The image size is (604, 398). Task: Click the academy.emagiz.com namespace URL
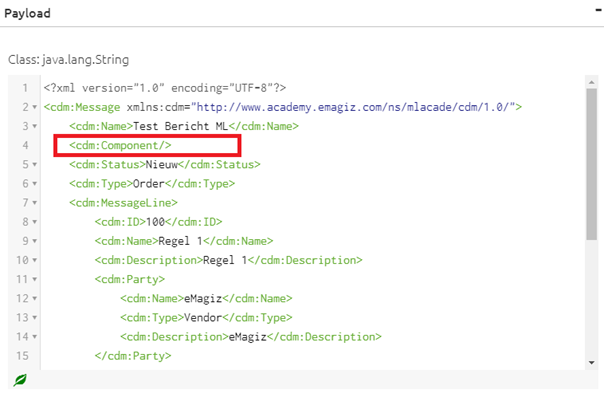[354, 107]
